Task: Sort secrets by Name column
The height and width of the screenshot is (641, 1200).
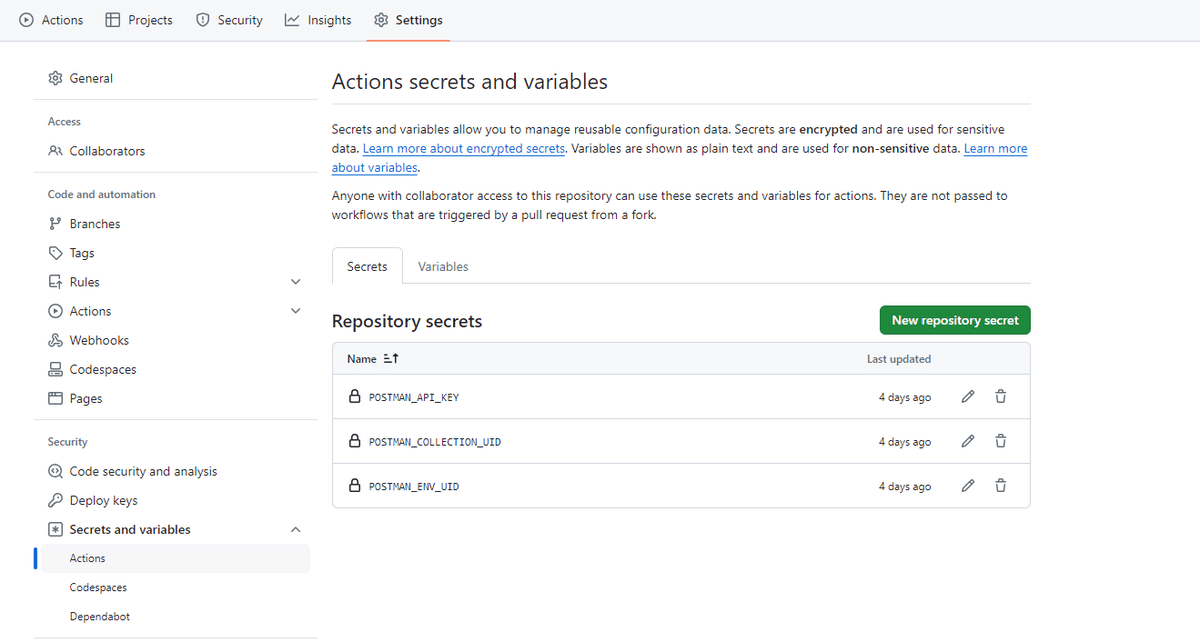Action: pyautogui.click(x=371, y=358)
